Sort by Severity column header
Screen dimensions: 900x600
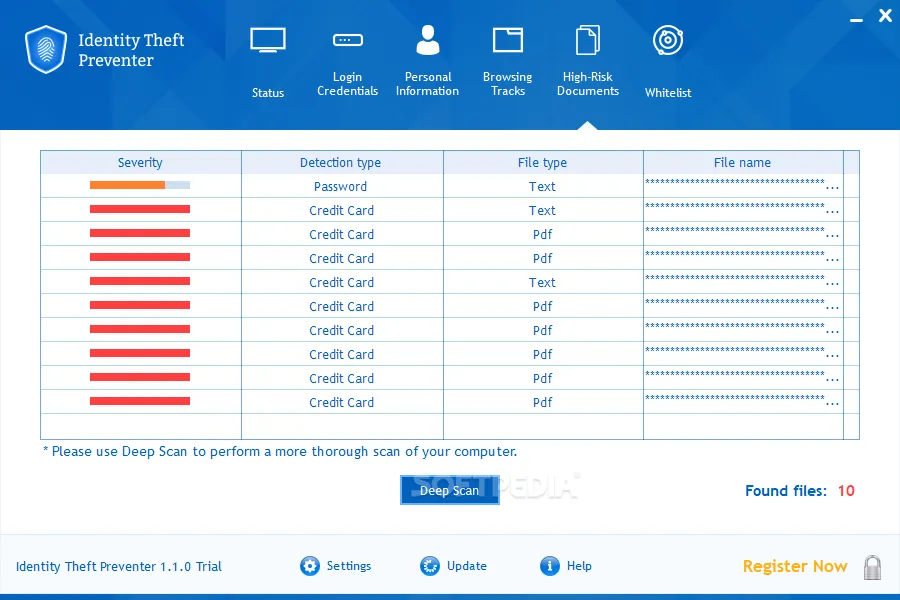(141, 162)
